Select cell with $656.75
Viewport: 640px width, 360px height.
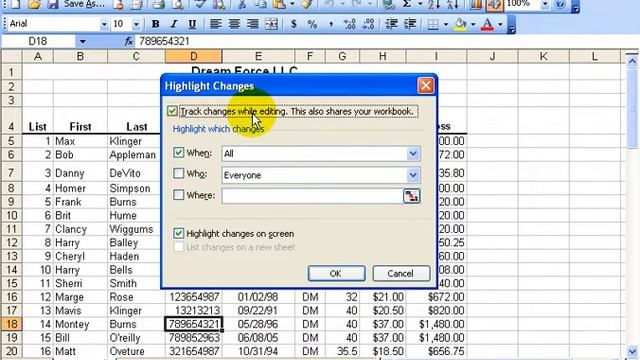coord(436,351)
